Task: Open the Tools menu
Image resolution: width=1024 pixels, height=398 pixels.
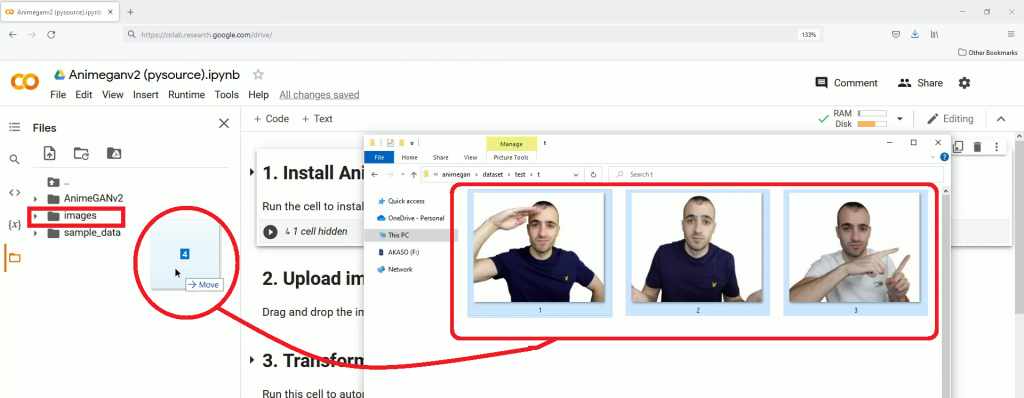Action: tap(227, 95)
